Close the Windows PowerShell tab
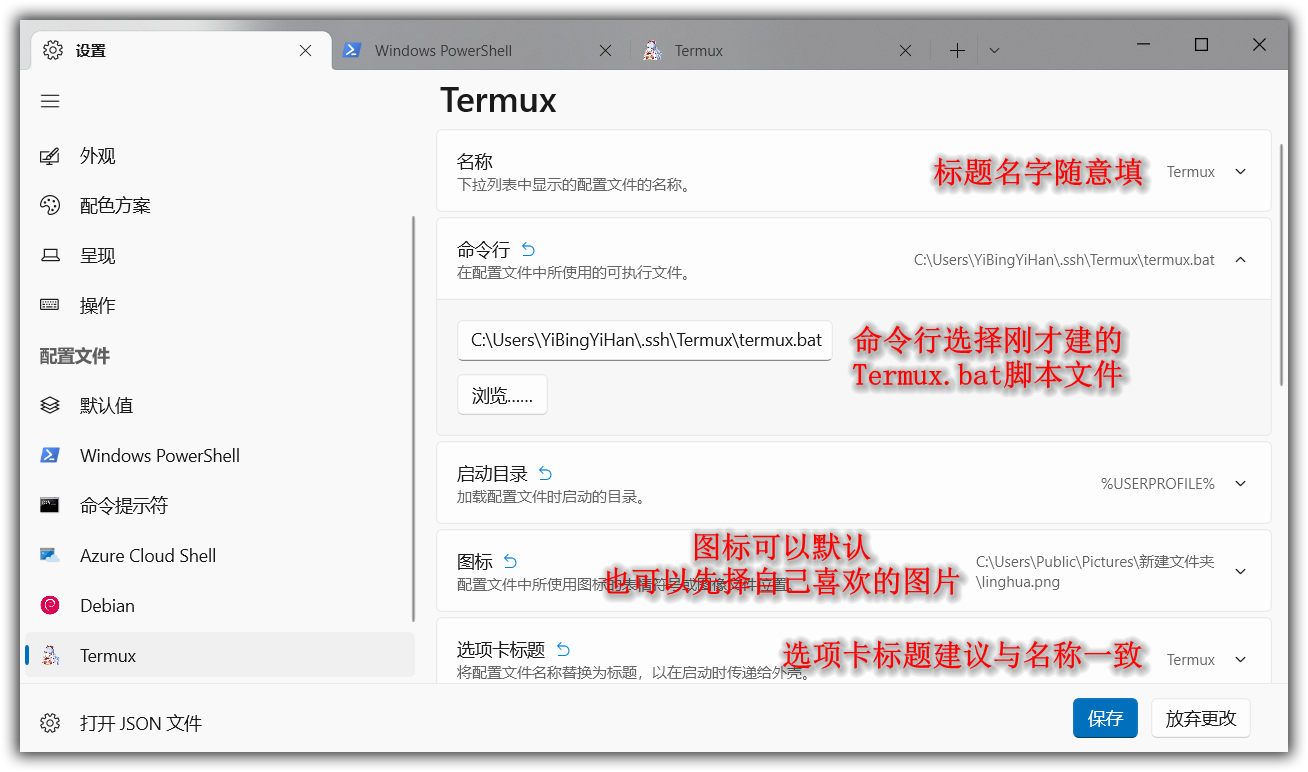The height and width of the screenshot is (772, 1308). pyautogui.click(x=605, y=50)
